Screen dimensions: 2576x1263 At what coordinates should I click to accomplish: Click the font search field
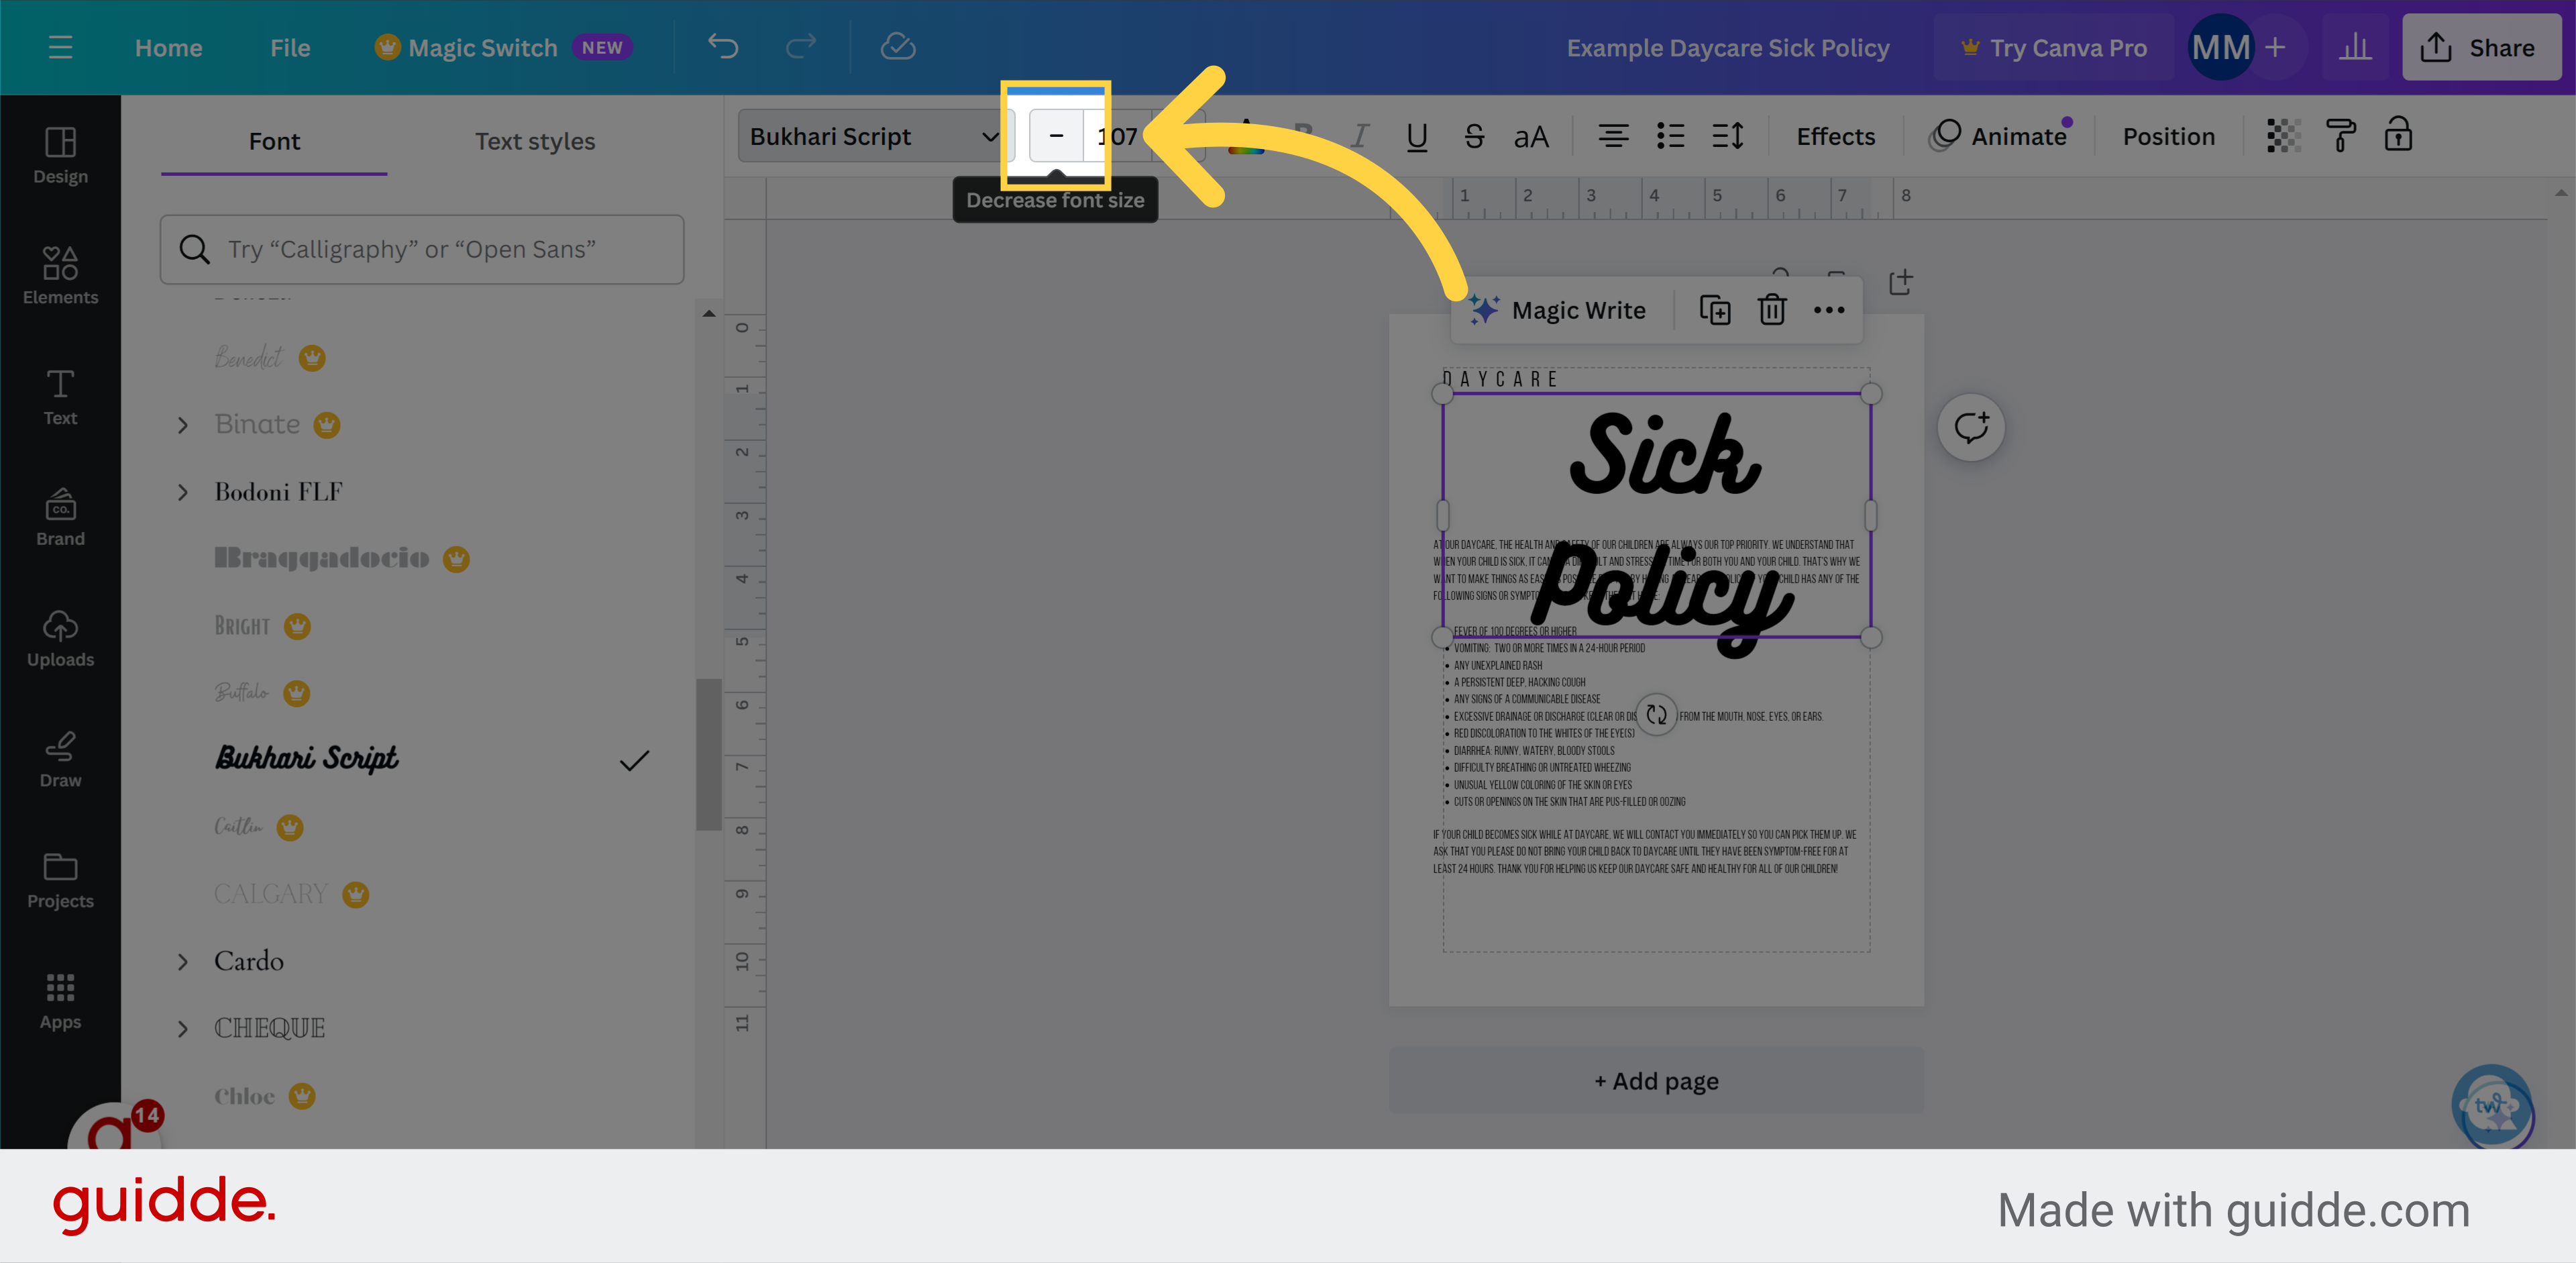421,249
